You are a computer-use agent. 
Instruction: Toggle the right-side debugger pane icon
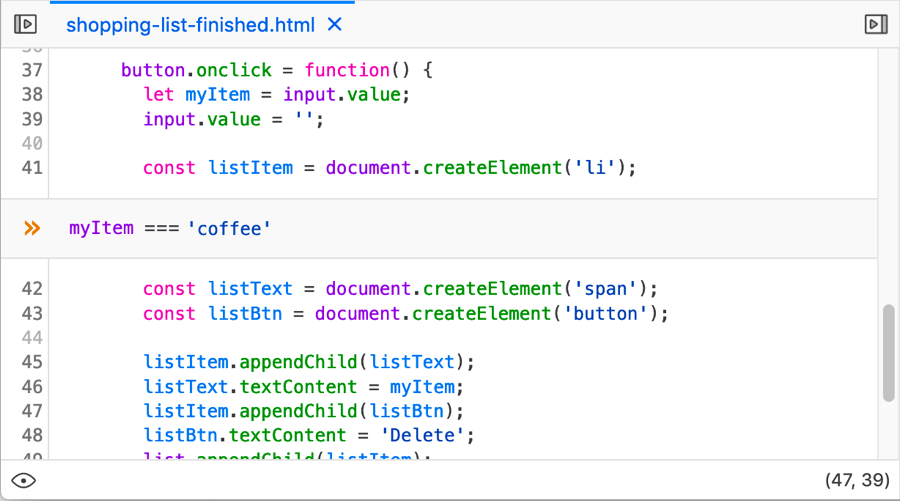875,24
